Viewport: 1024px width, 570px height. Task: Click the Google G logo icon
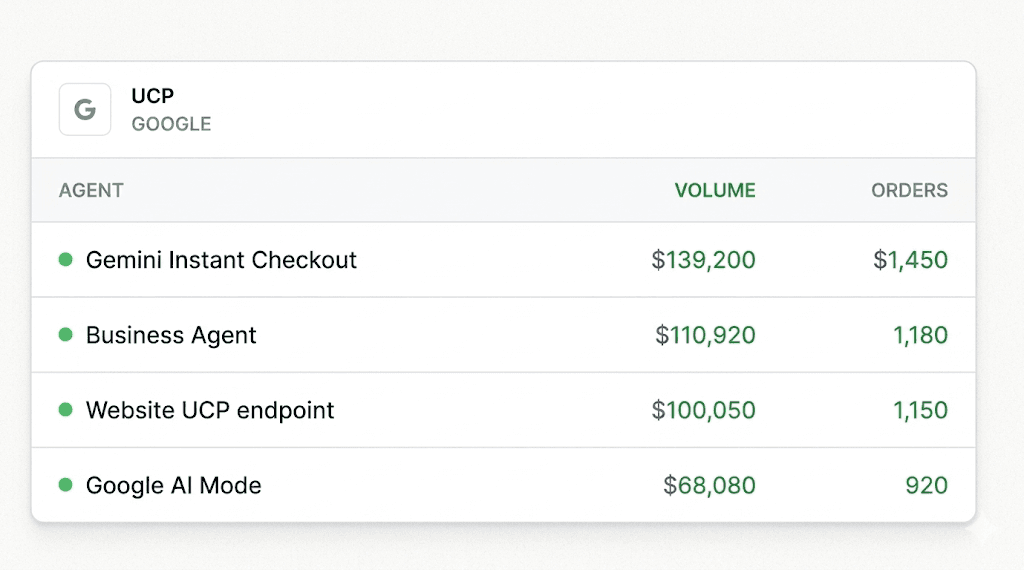(85, 109)
